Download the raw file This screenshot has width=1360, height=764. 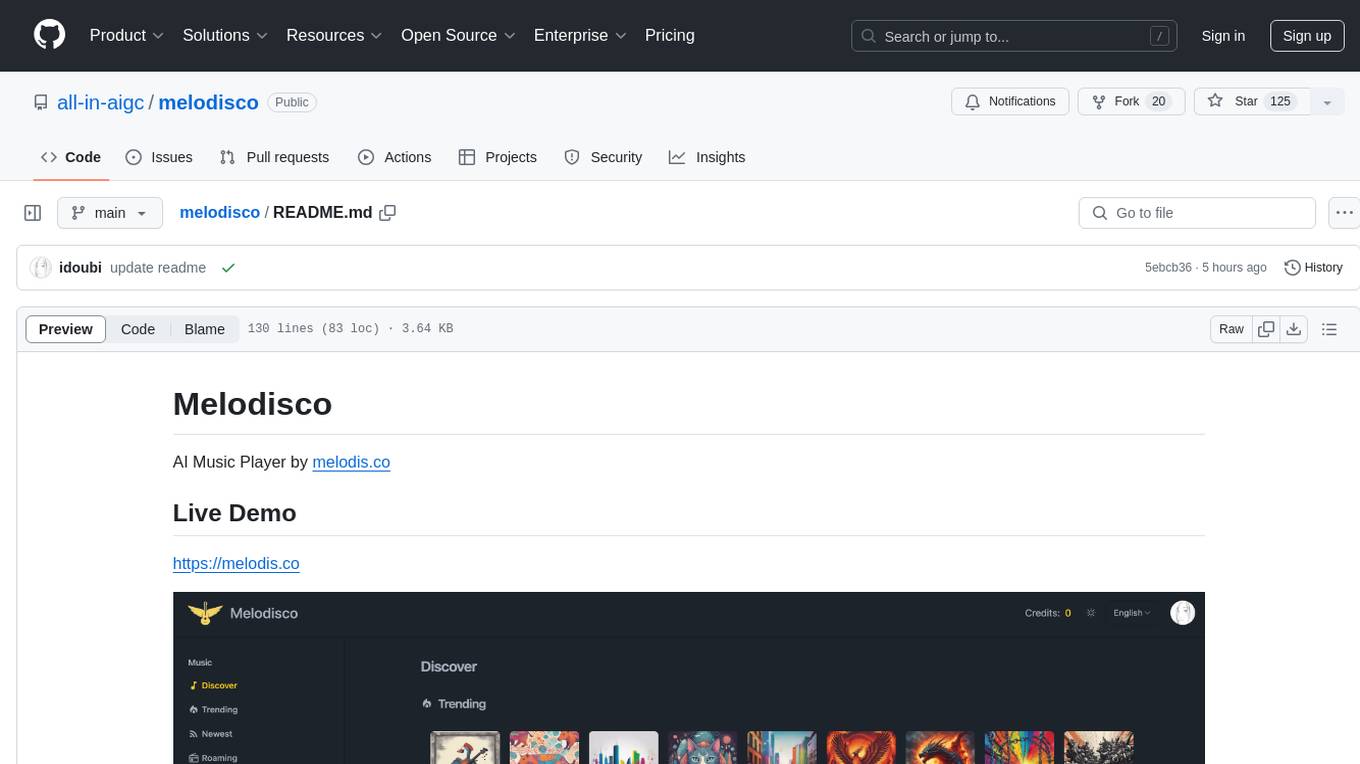coord(1294,329)
